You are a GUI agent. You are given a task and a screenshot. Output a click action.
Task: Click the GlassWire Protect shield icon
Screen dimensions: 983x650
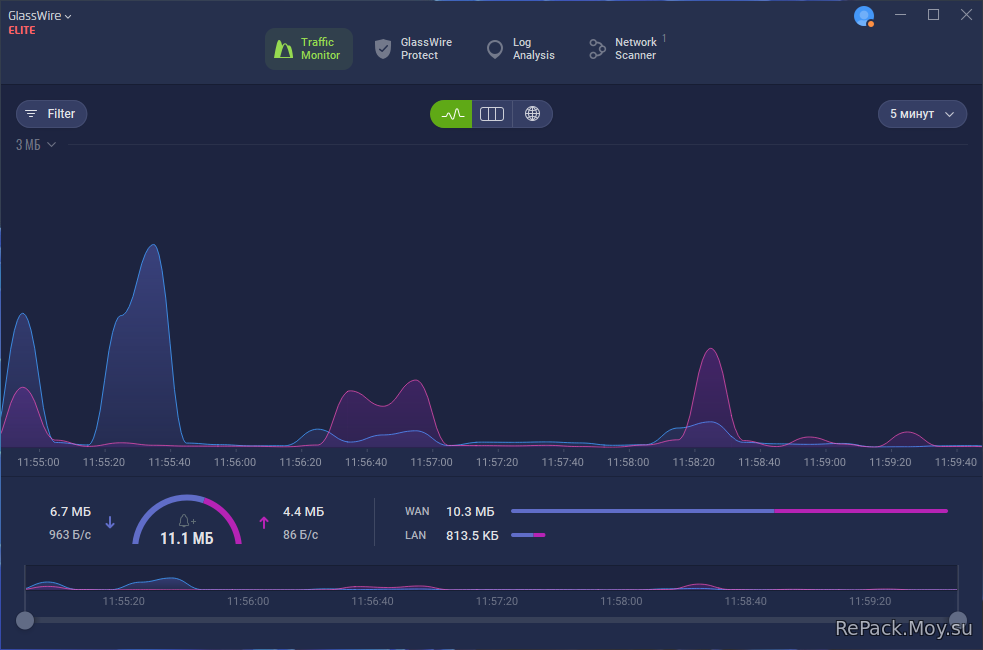383,49
